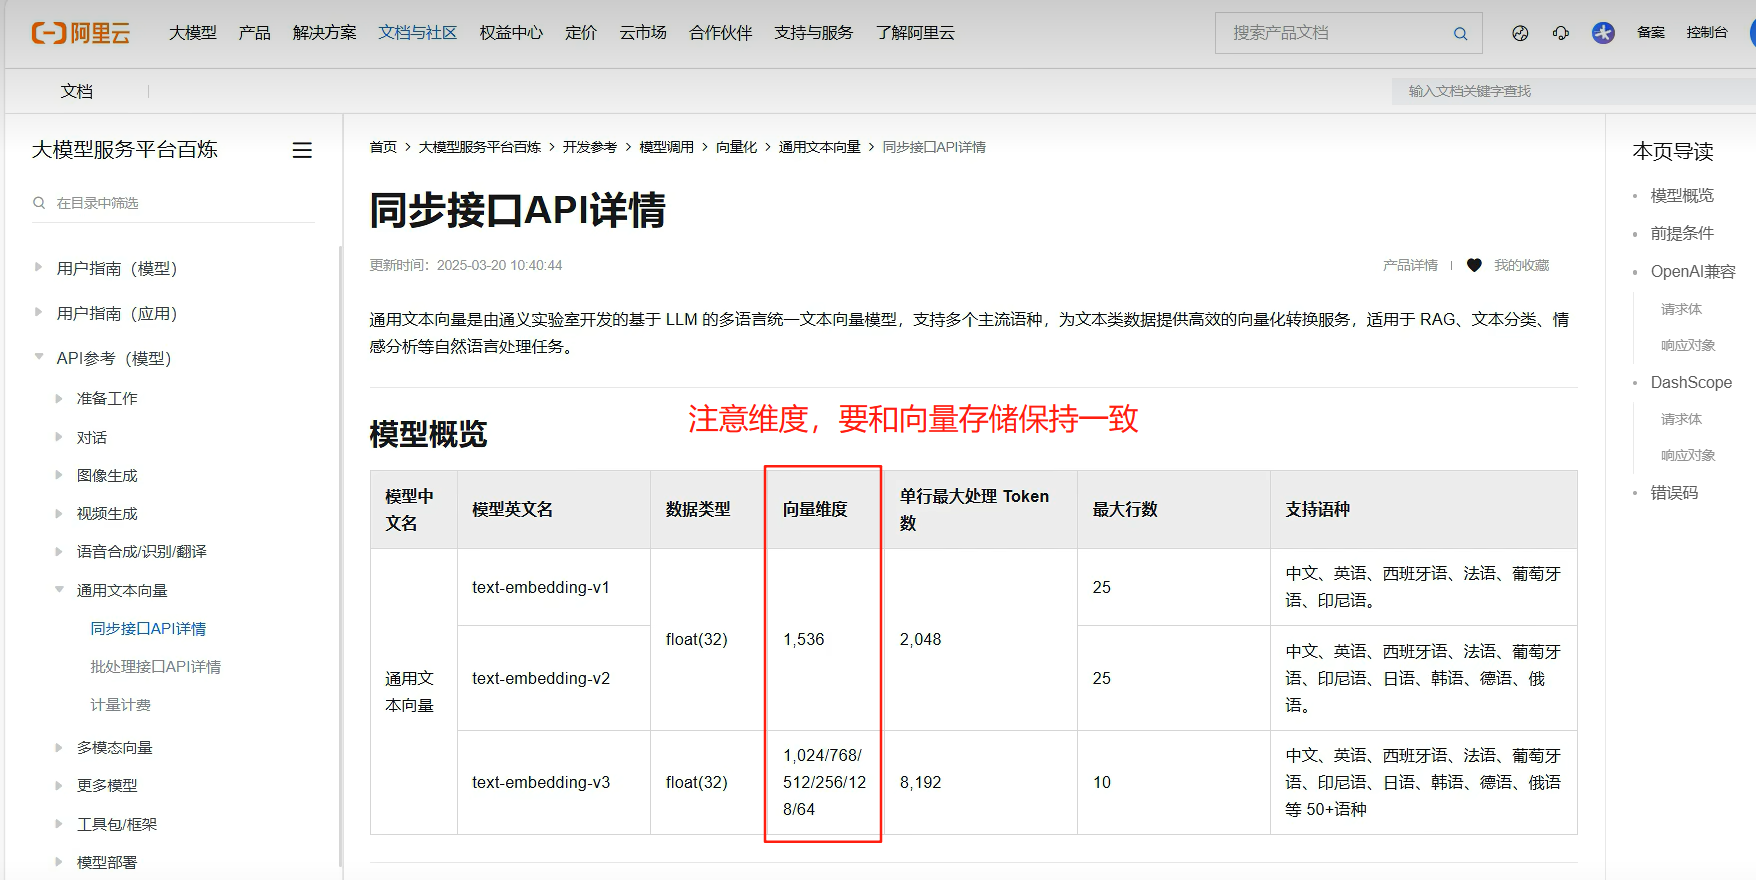The height and width of the screenshot is (880, 1756).
Task: Expand 对话 section
Action: [x=59, y=437]
